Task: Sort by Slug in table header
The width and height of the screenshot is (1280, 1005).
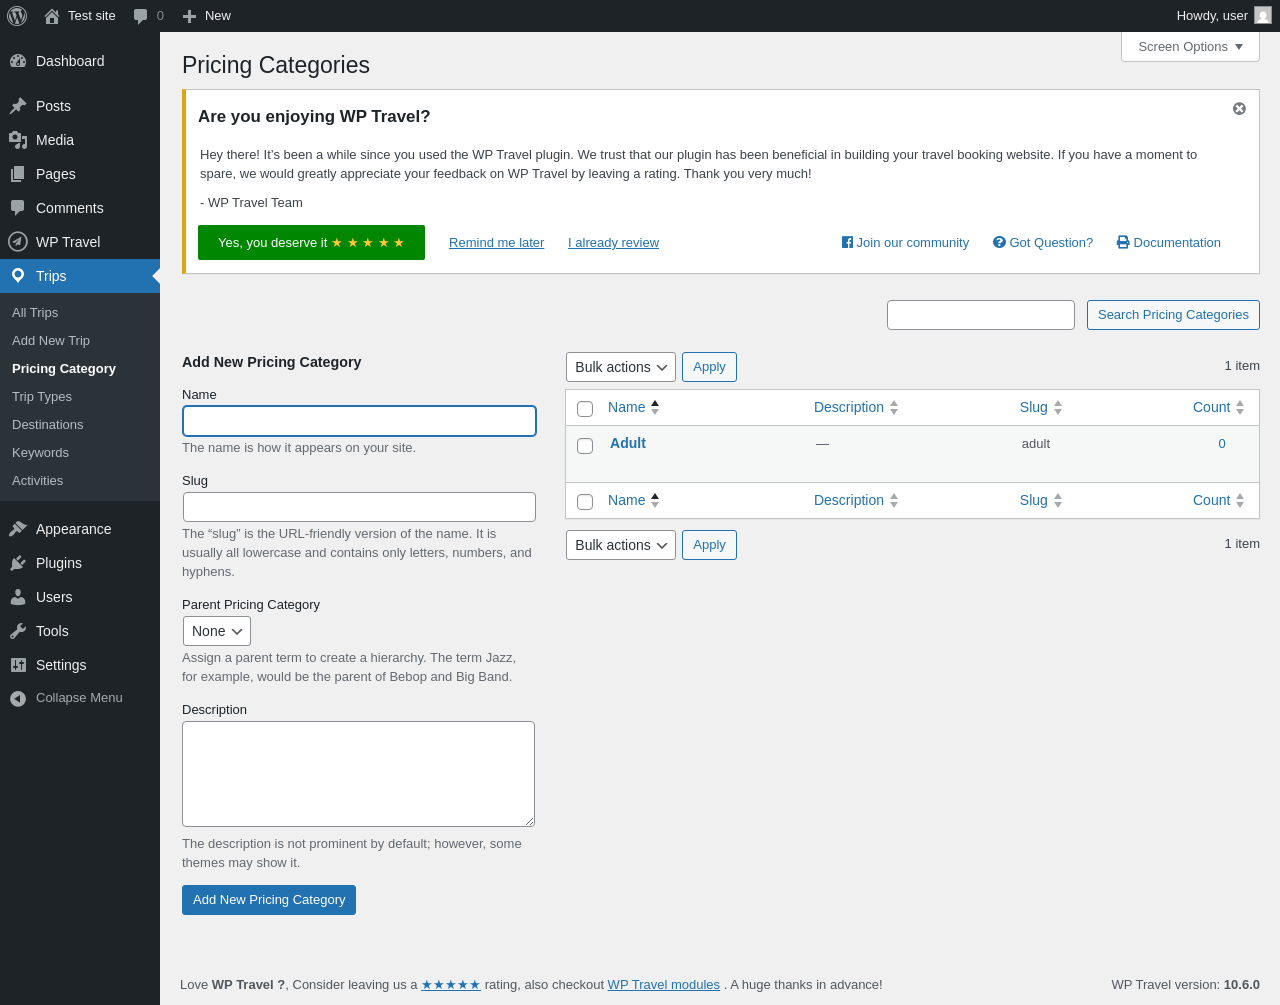Action: [1041, 407]
